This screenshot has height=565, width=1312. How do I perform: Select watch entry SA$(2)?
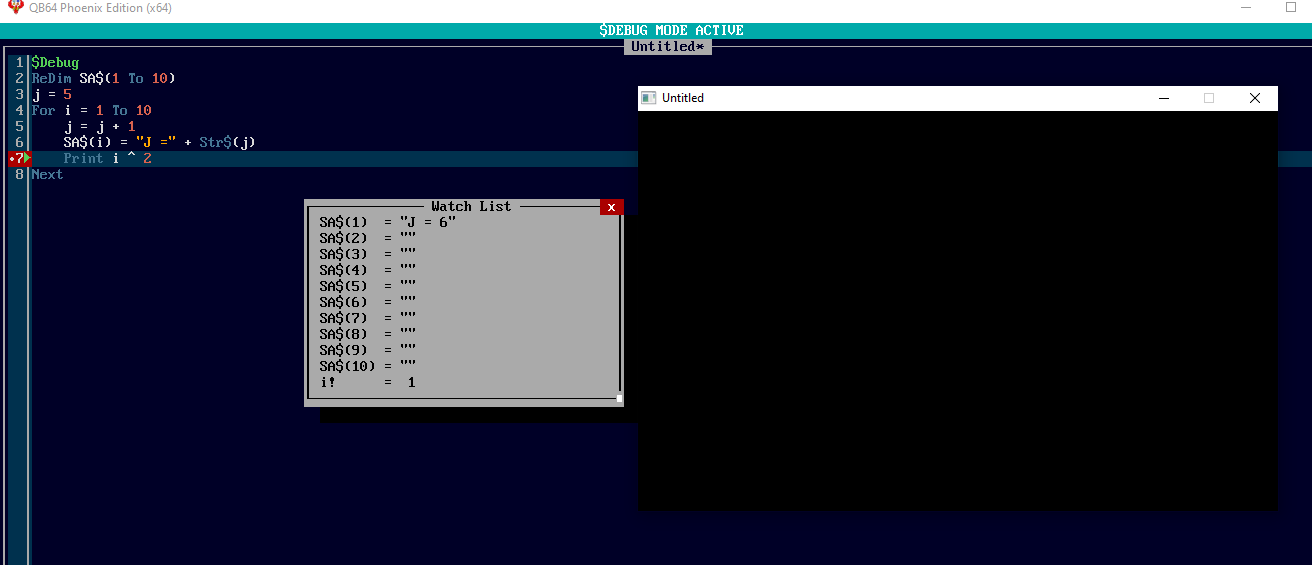(x=368, y=238)
